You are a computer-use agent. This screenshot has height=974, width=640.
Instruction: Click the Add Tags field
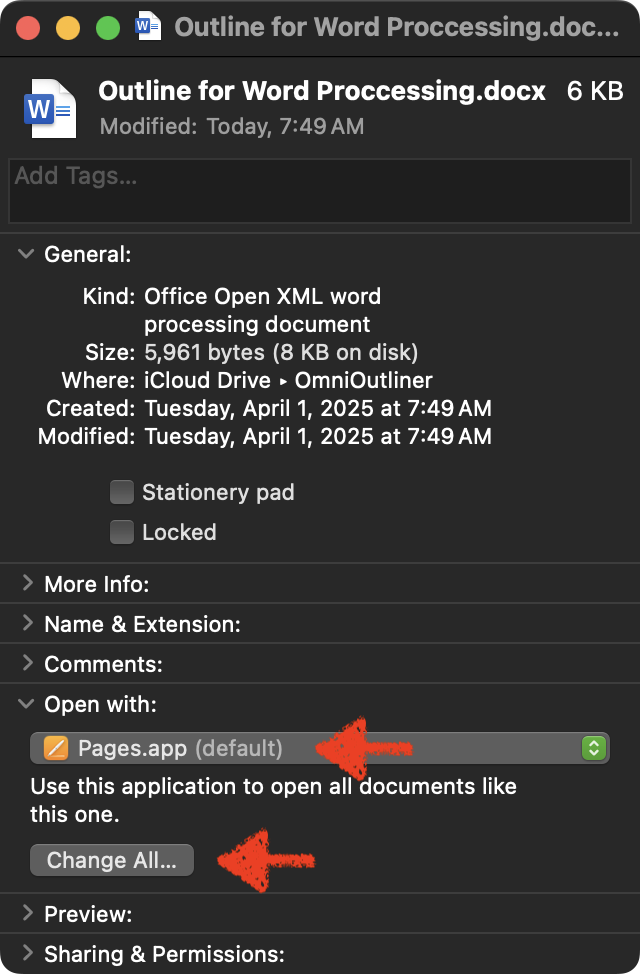(x=319, y=190)
